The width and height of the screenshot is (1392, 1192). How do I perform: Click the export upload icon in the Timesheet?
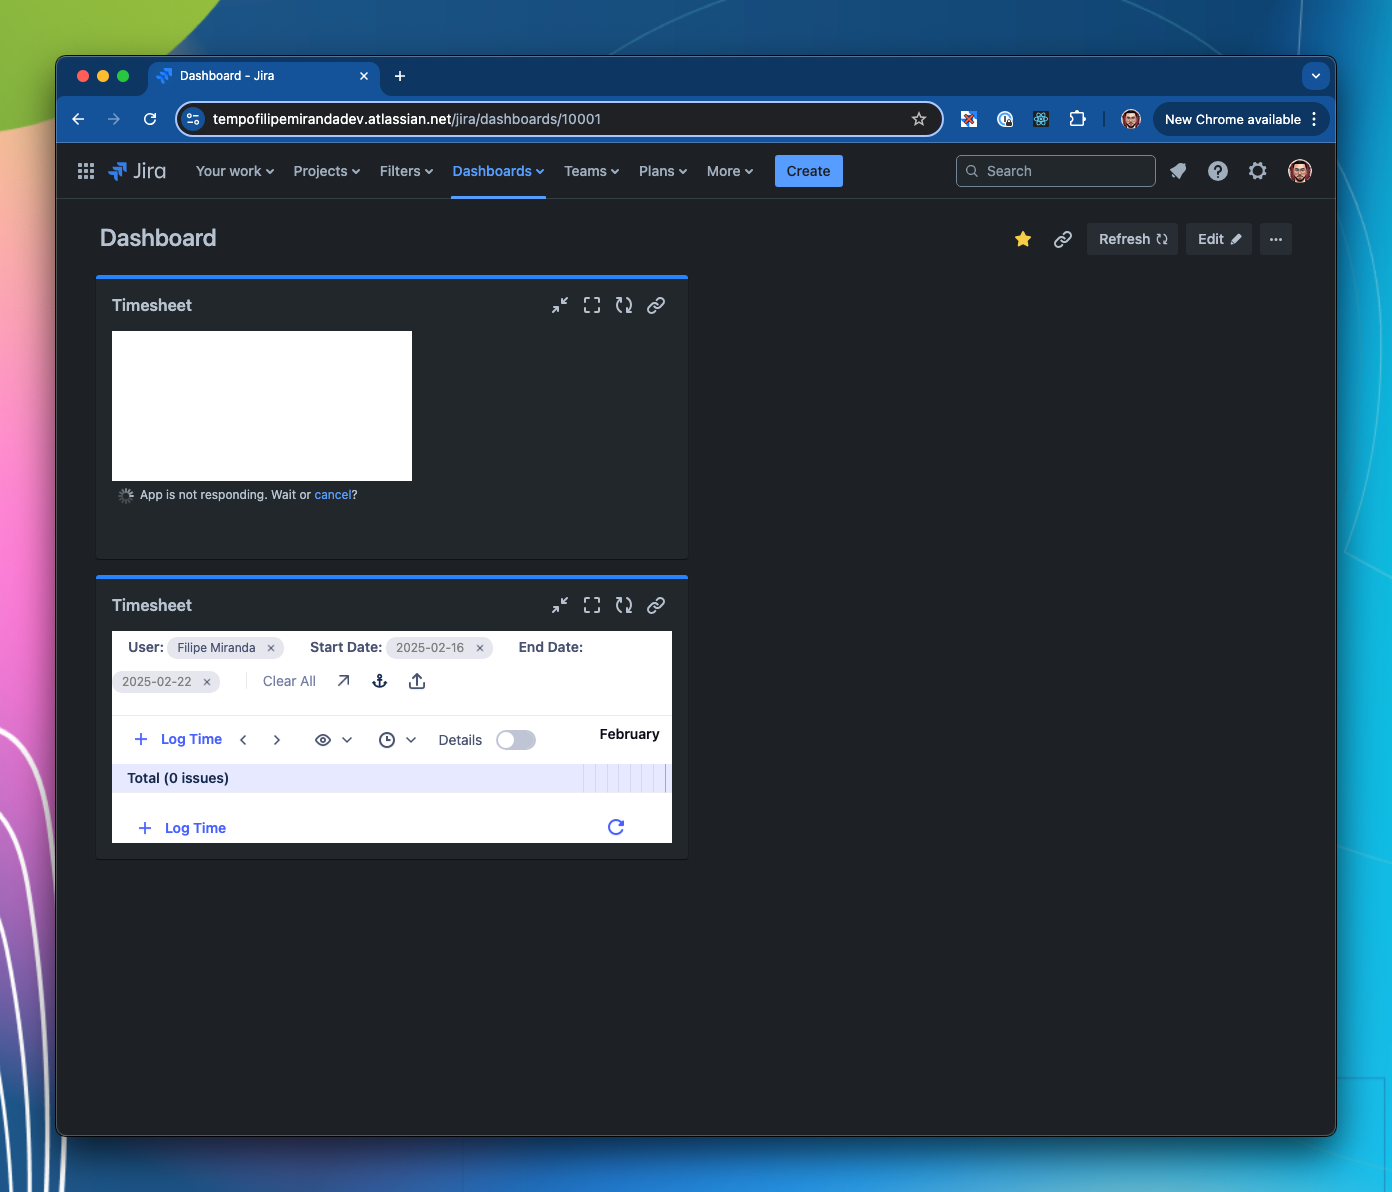pyautogui.click(x=417, y=681)
